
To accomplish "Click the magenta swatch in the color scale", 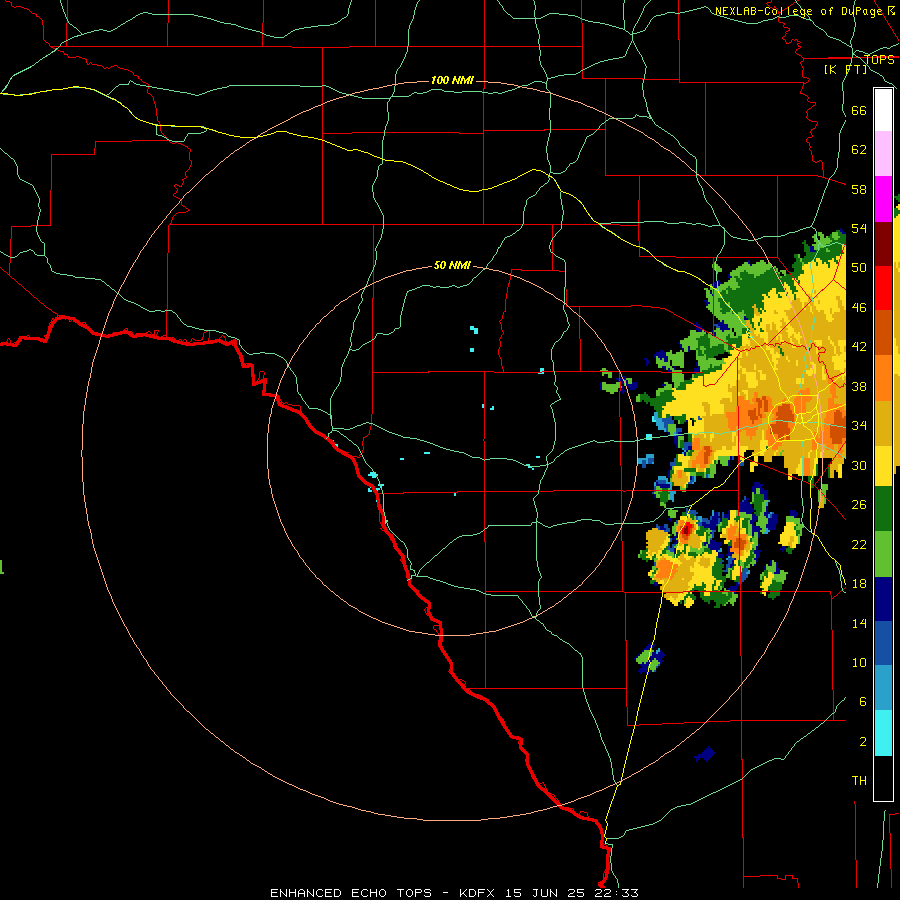I will (x=883, y=199).
